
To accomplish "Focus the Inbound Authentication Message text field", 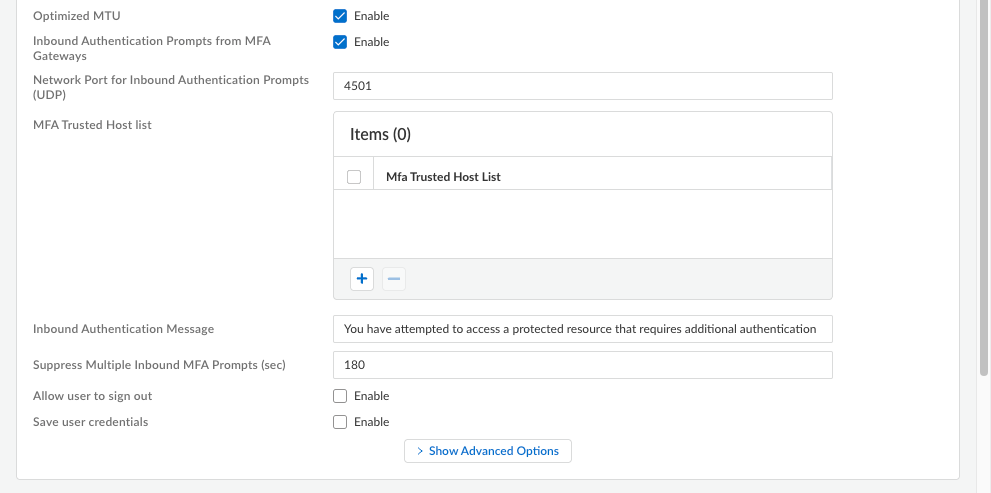I will [x=582, y=329].
